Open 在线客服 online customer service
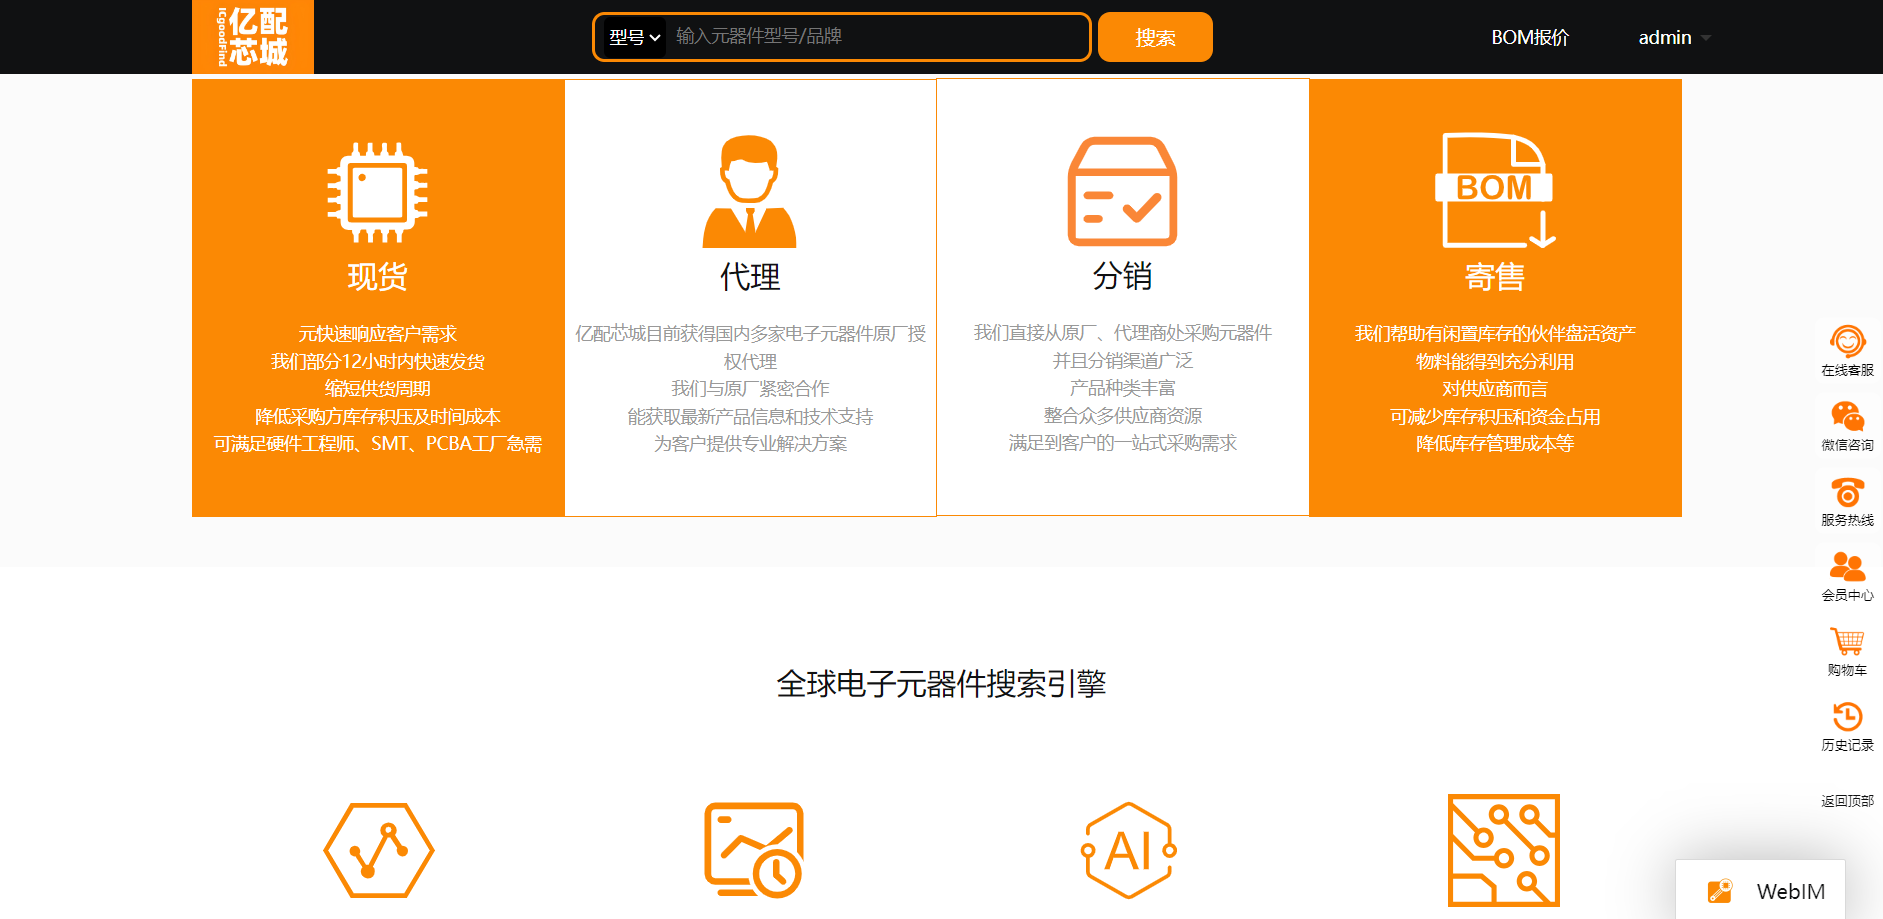This screenshot has width=1883, height=919. [x=1847, y=350]
